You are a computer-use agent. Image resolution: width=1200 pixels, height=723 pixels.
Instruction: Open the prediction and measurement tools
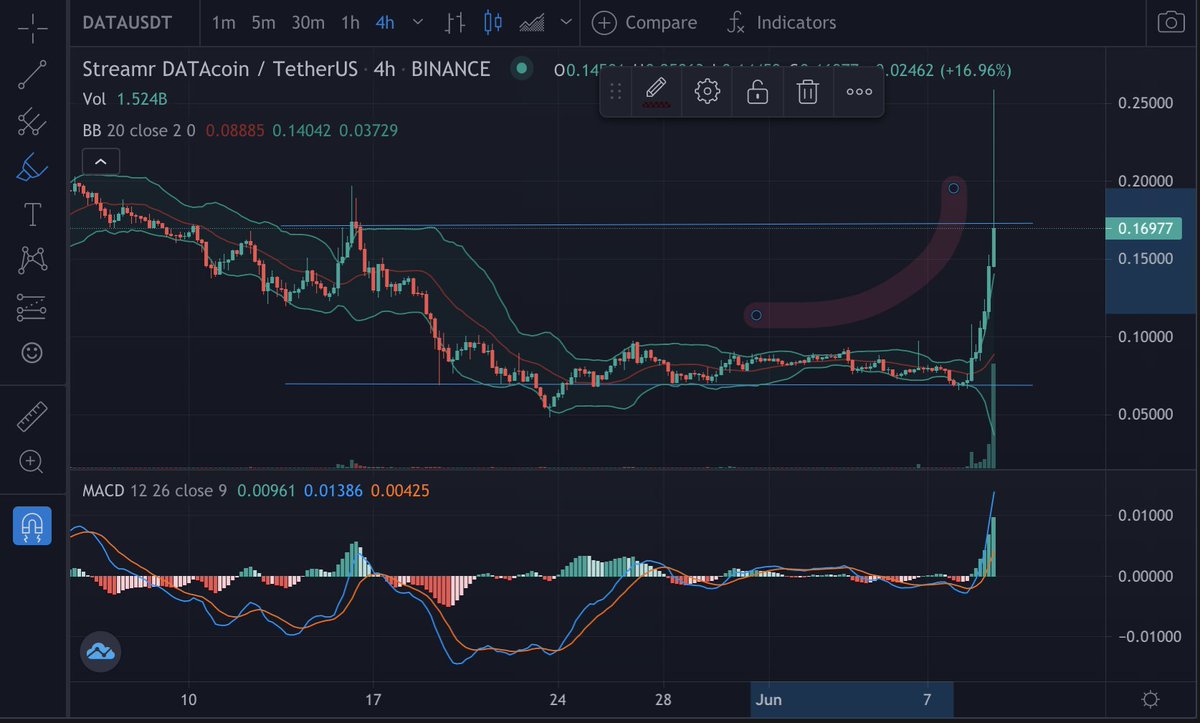[x=32, y=307]
